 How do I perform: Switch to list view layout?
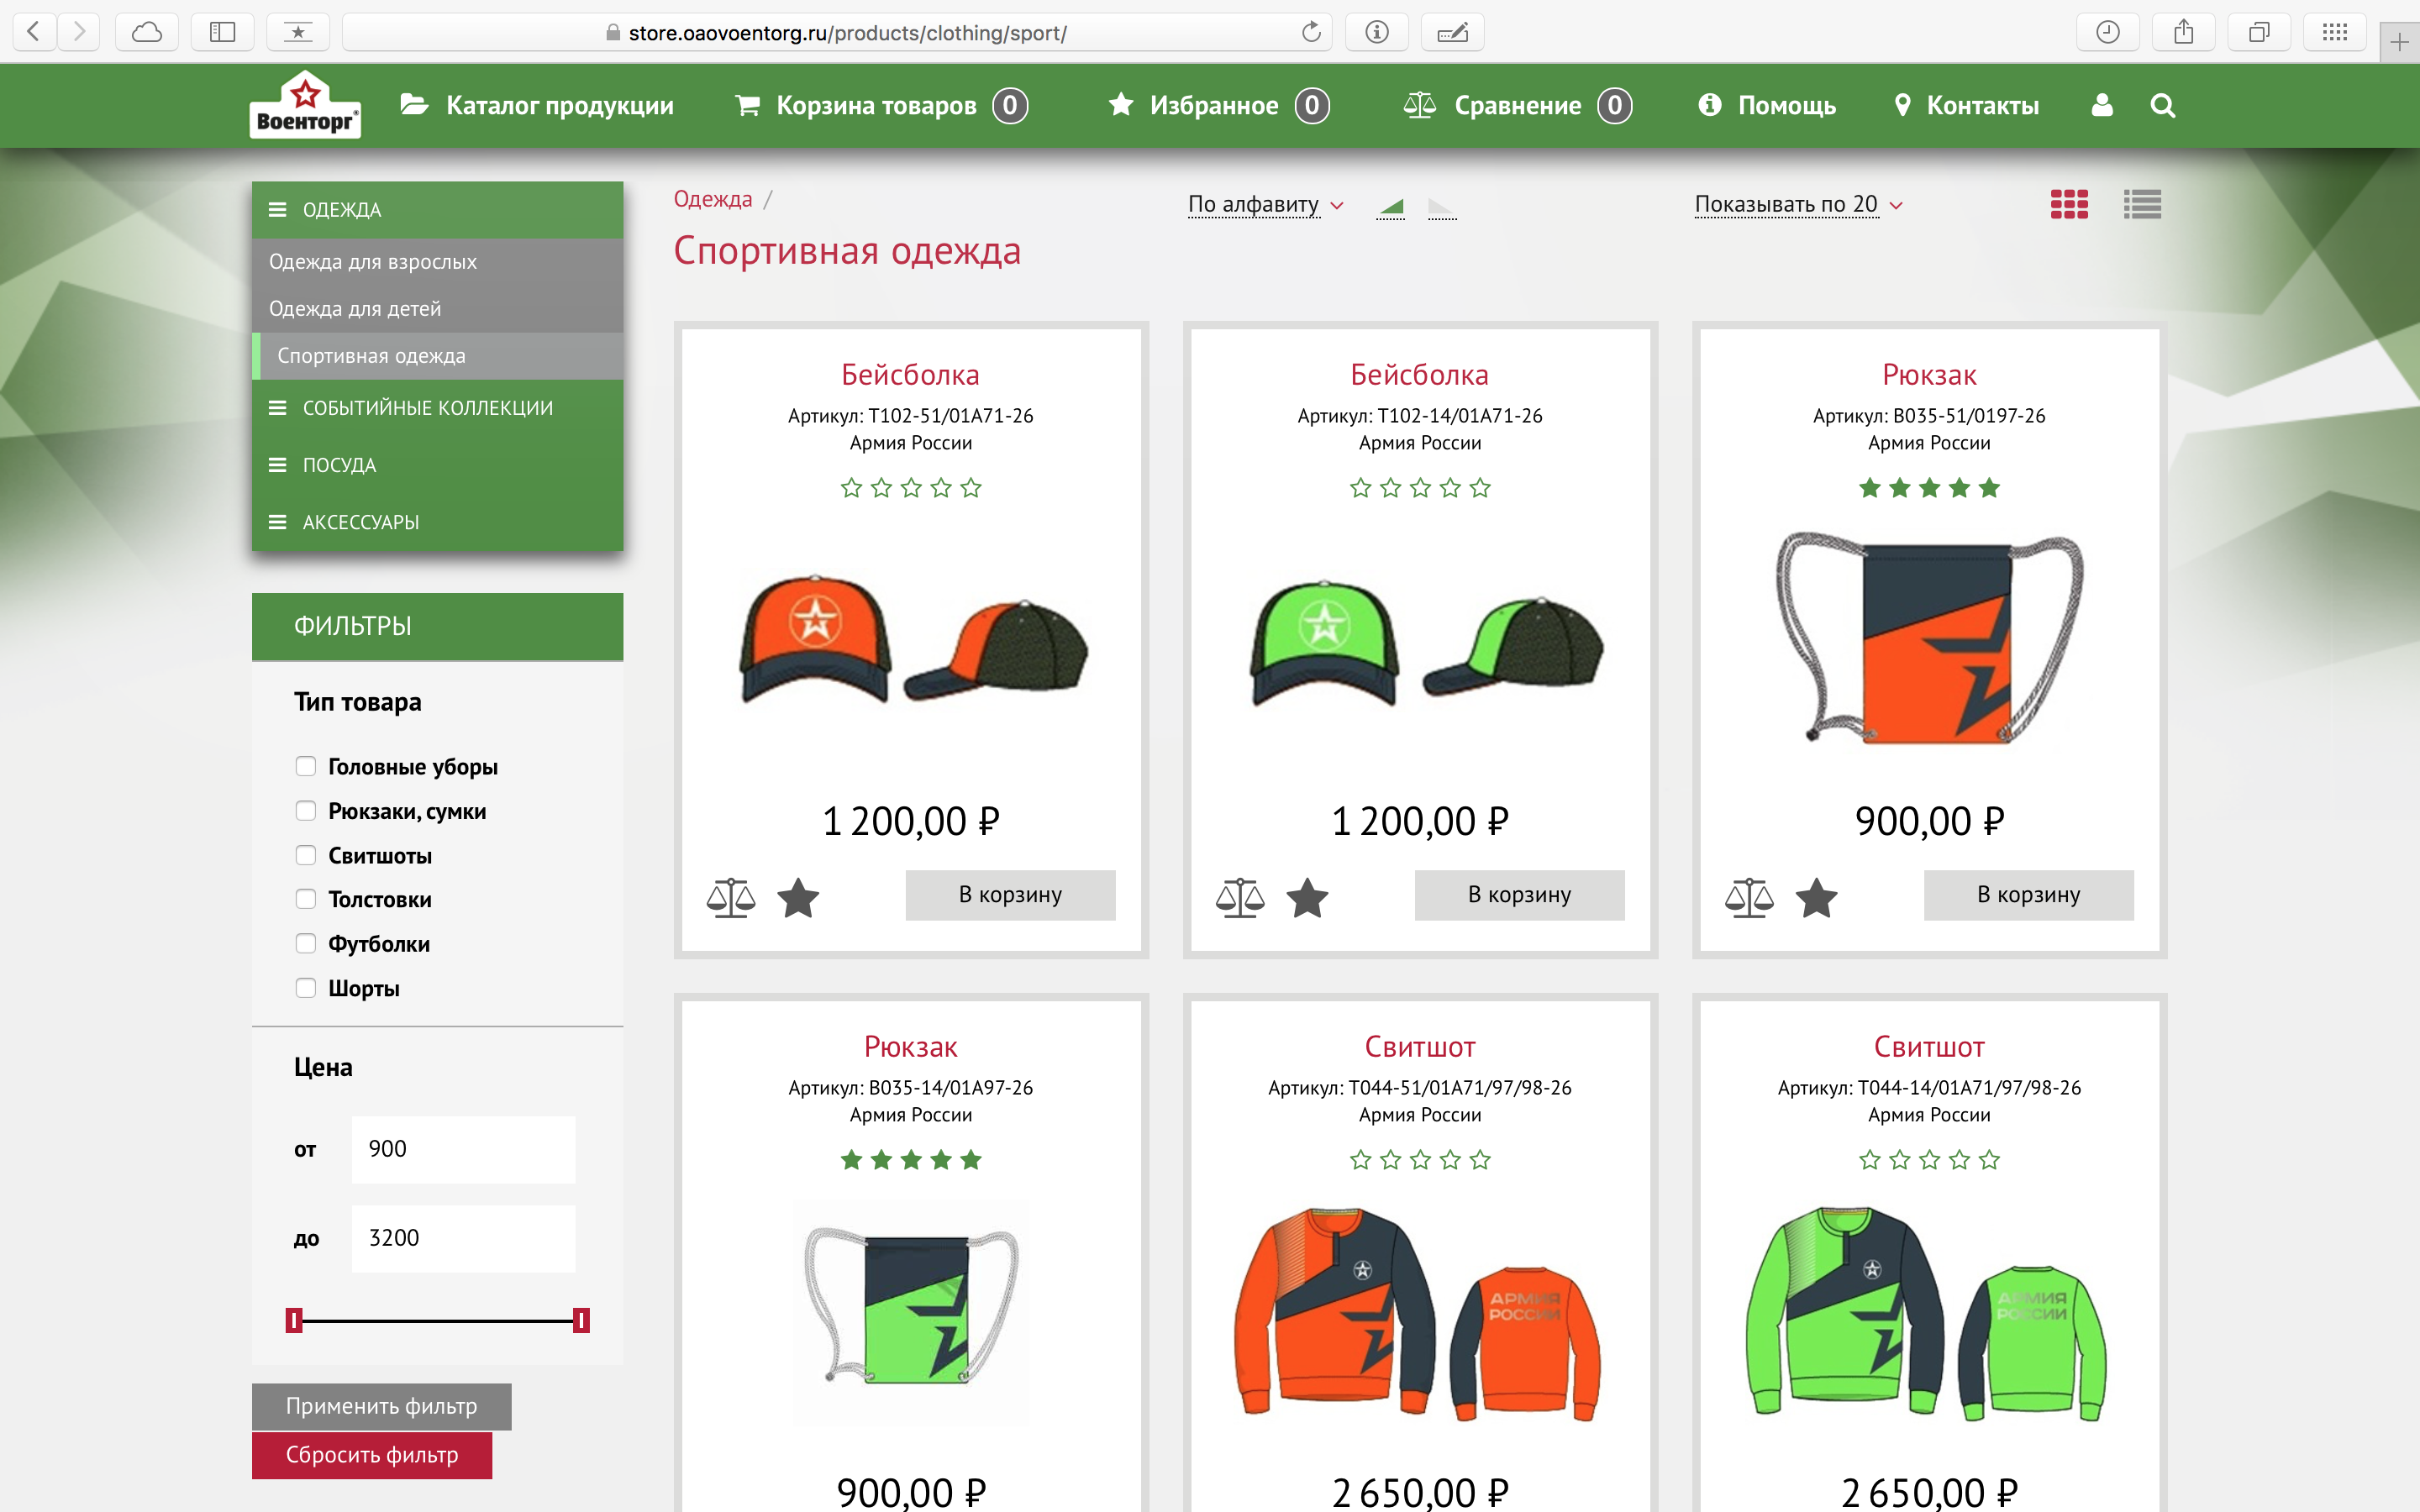[2142, 204]
